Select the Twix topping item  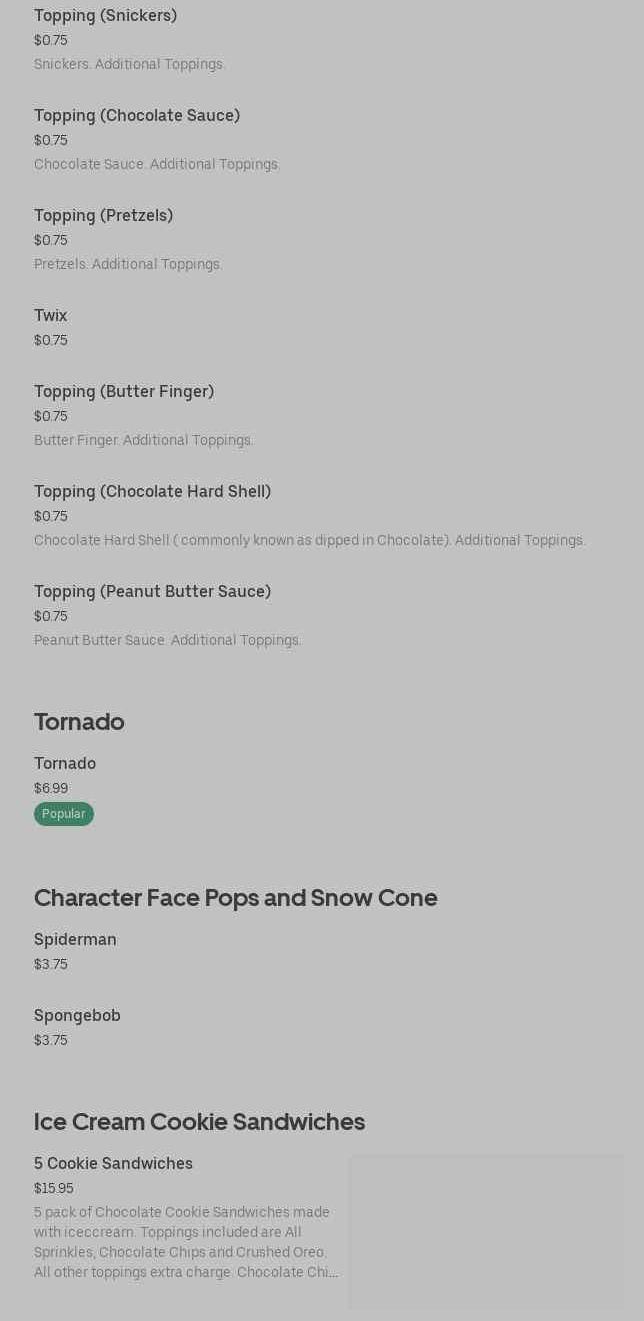[51, 316]
